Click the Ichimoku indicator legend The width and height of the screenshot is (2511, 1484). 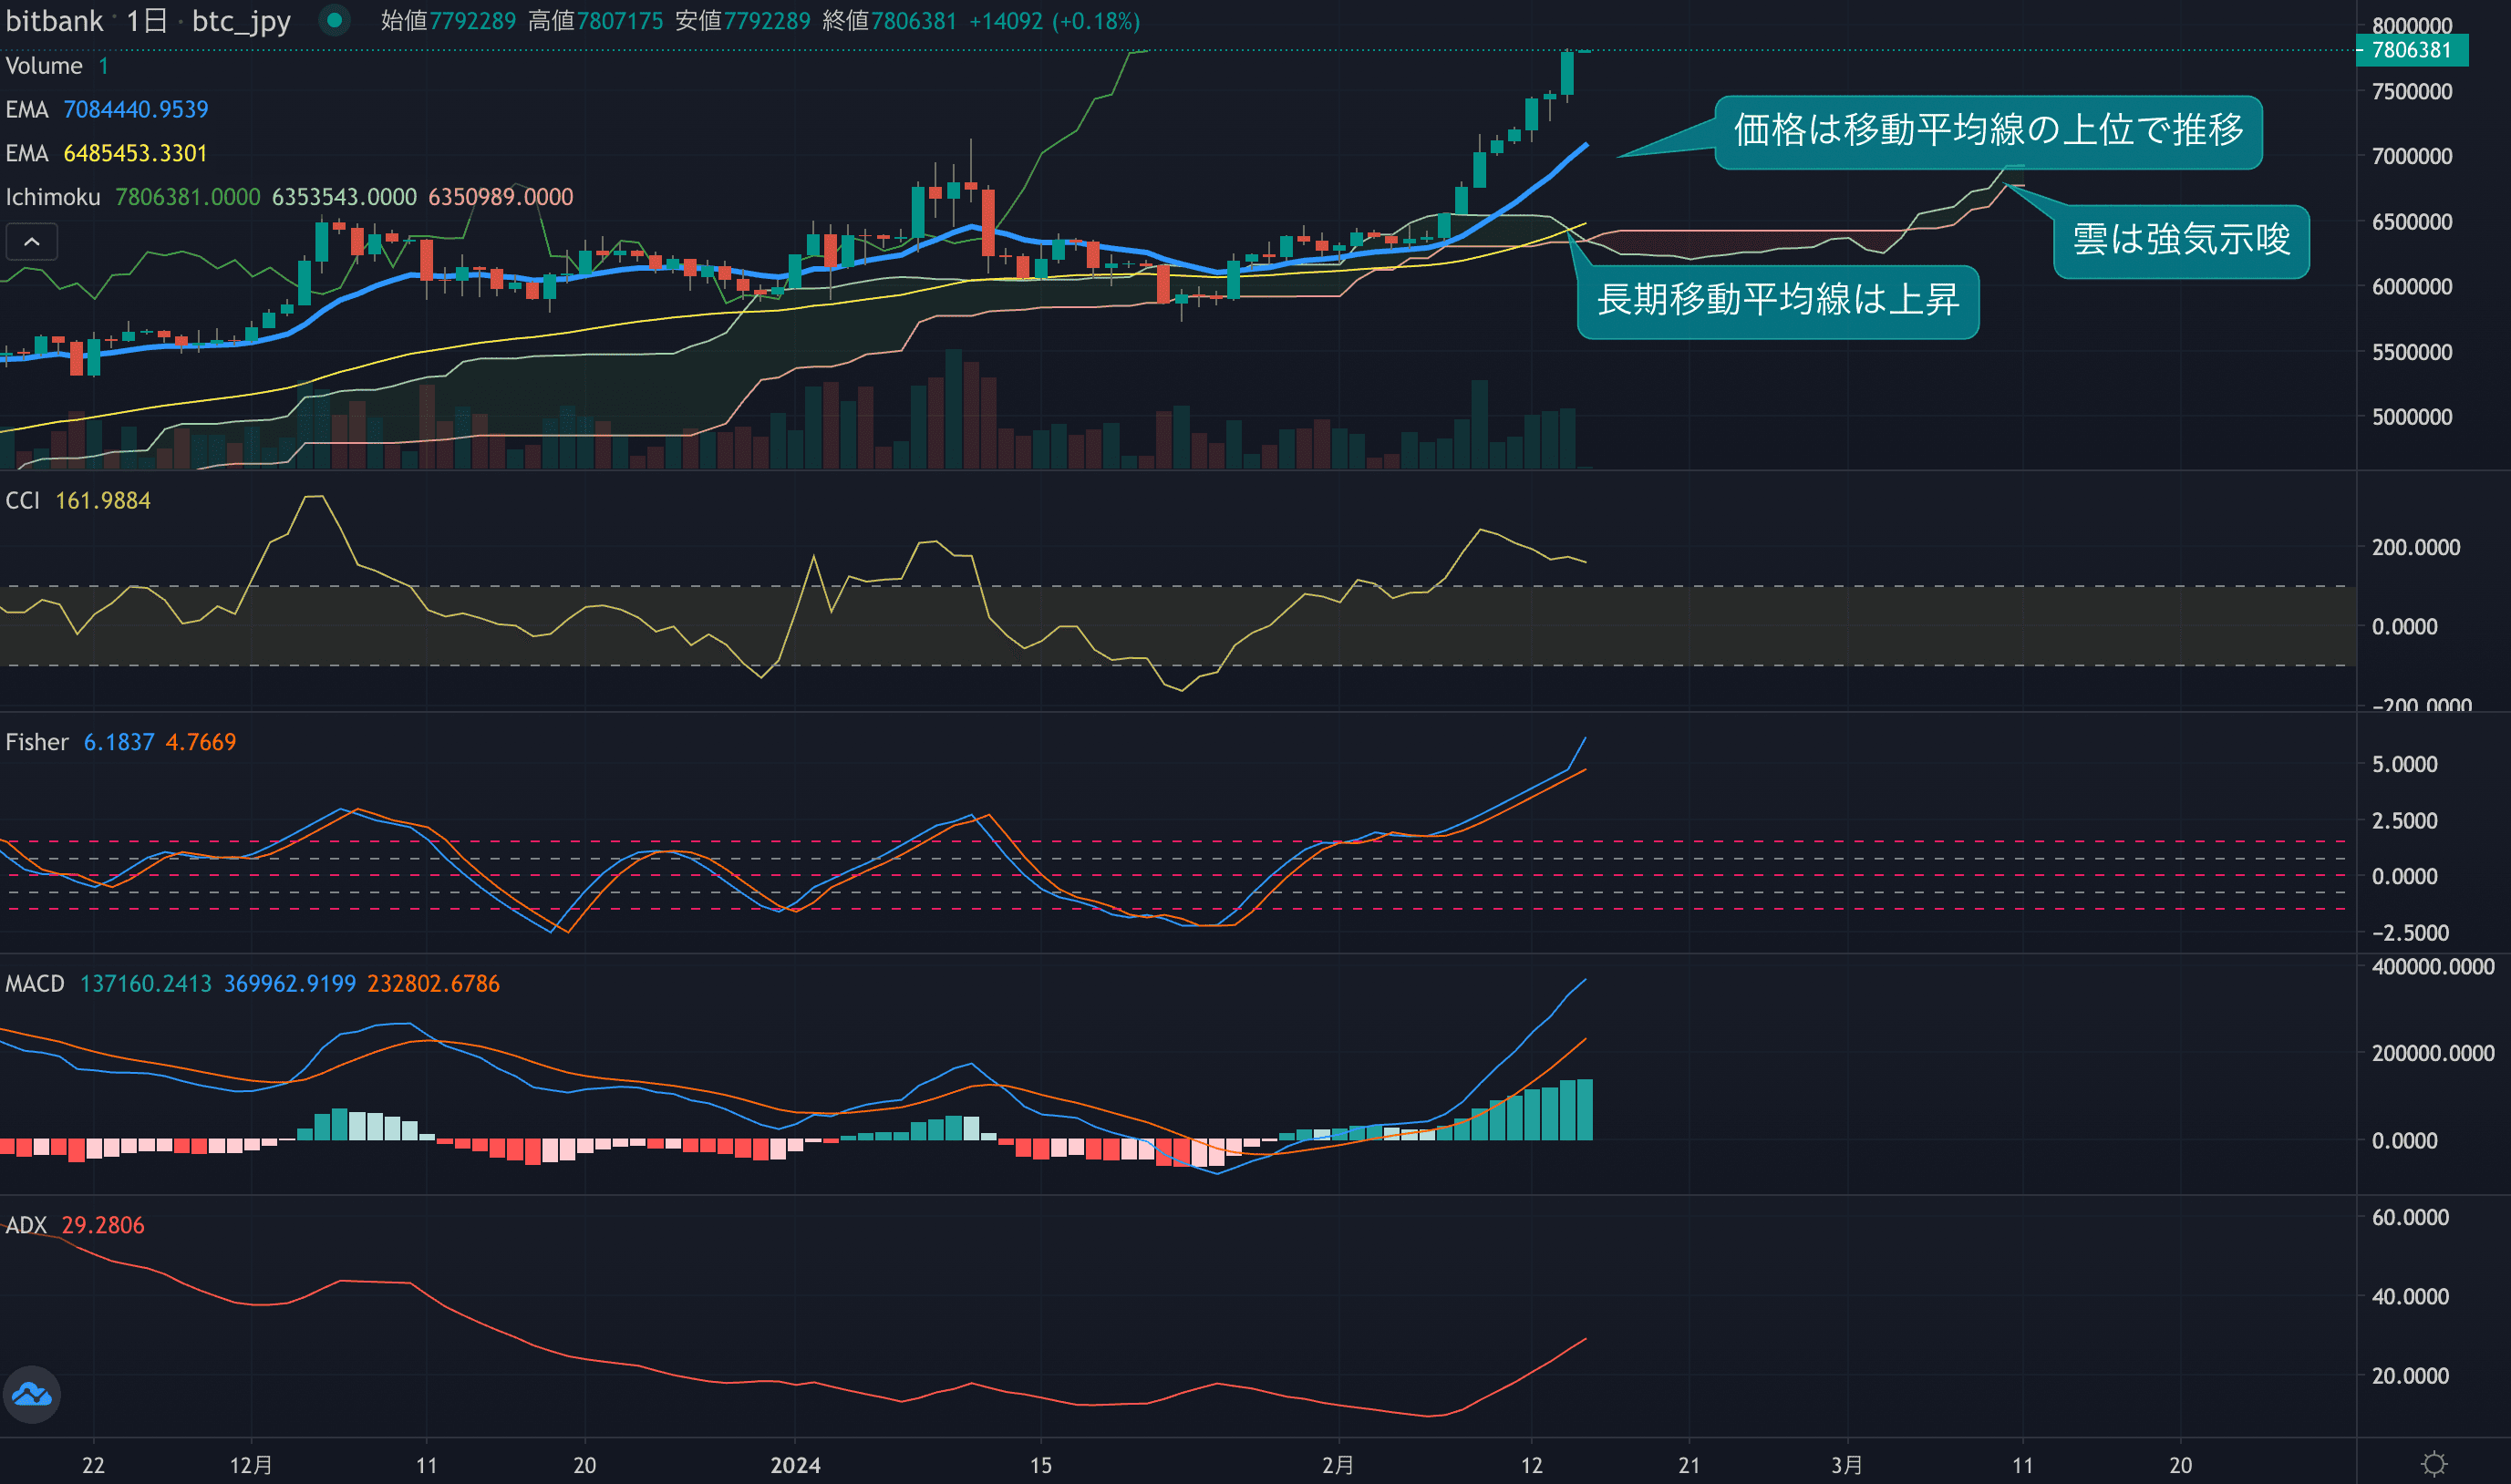coord(53,197)
